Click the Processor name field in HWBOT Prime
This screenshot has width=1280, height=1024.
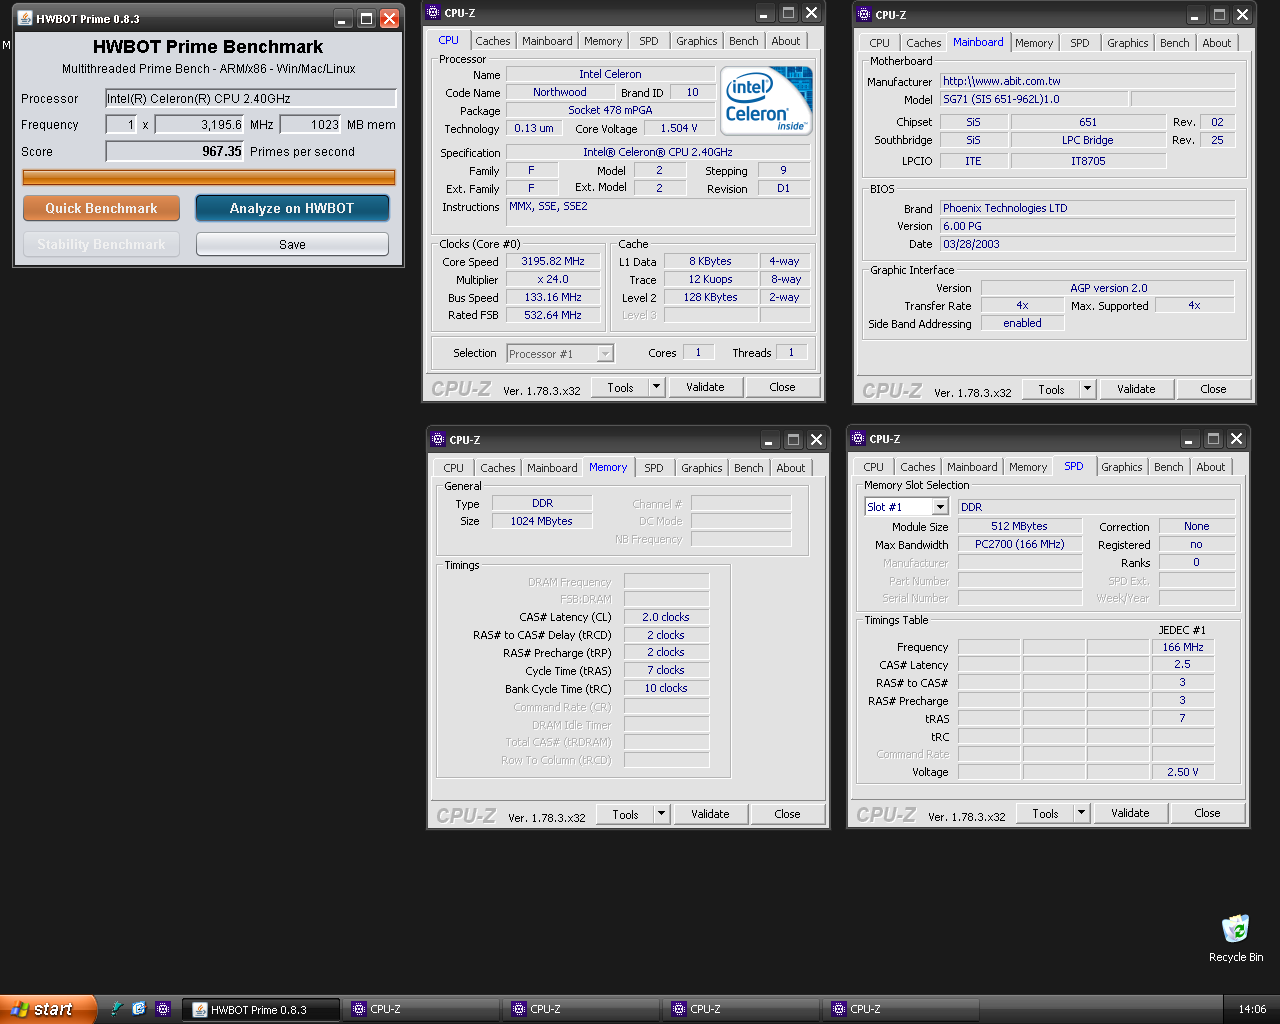pos(251,98)
